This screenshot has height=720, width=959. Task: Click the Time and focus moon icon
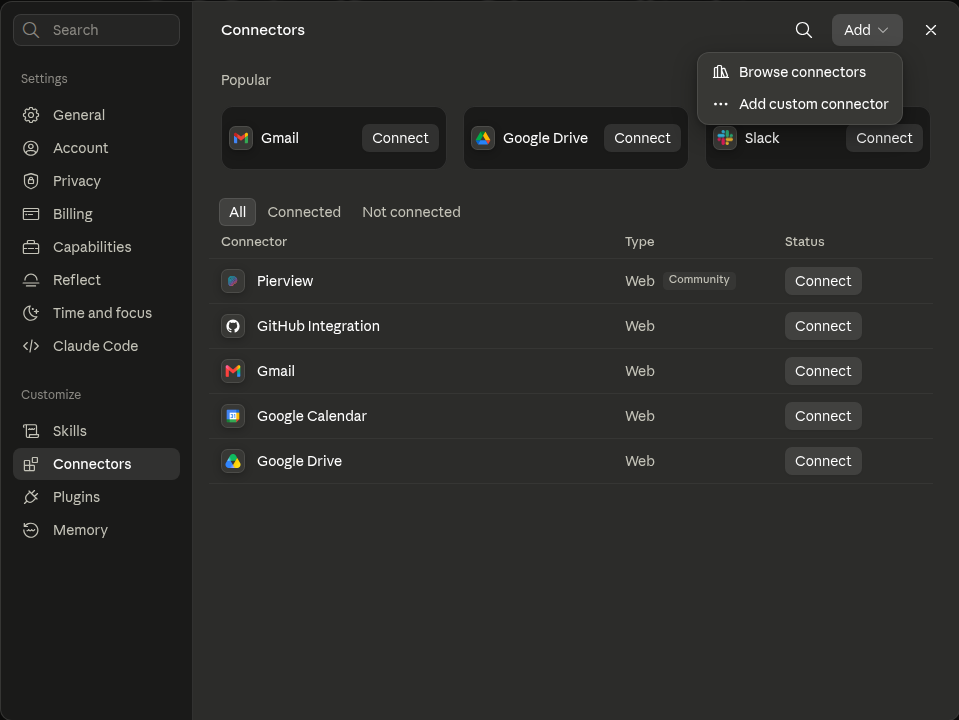tap(31, 313)
